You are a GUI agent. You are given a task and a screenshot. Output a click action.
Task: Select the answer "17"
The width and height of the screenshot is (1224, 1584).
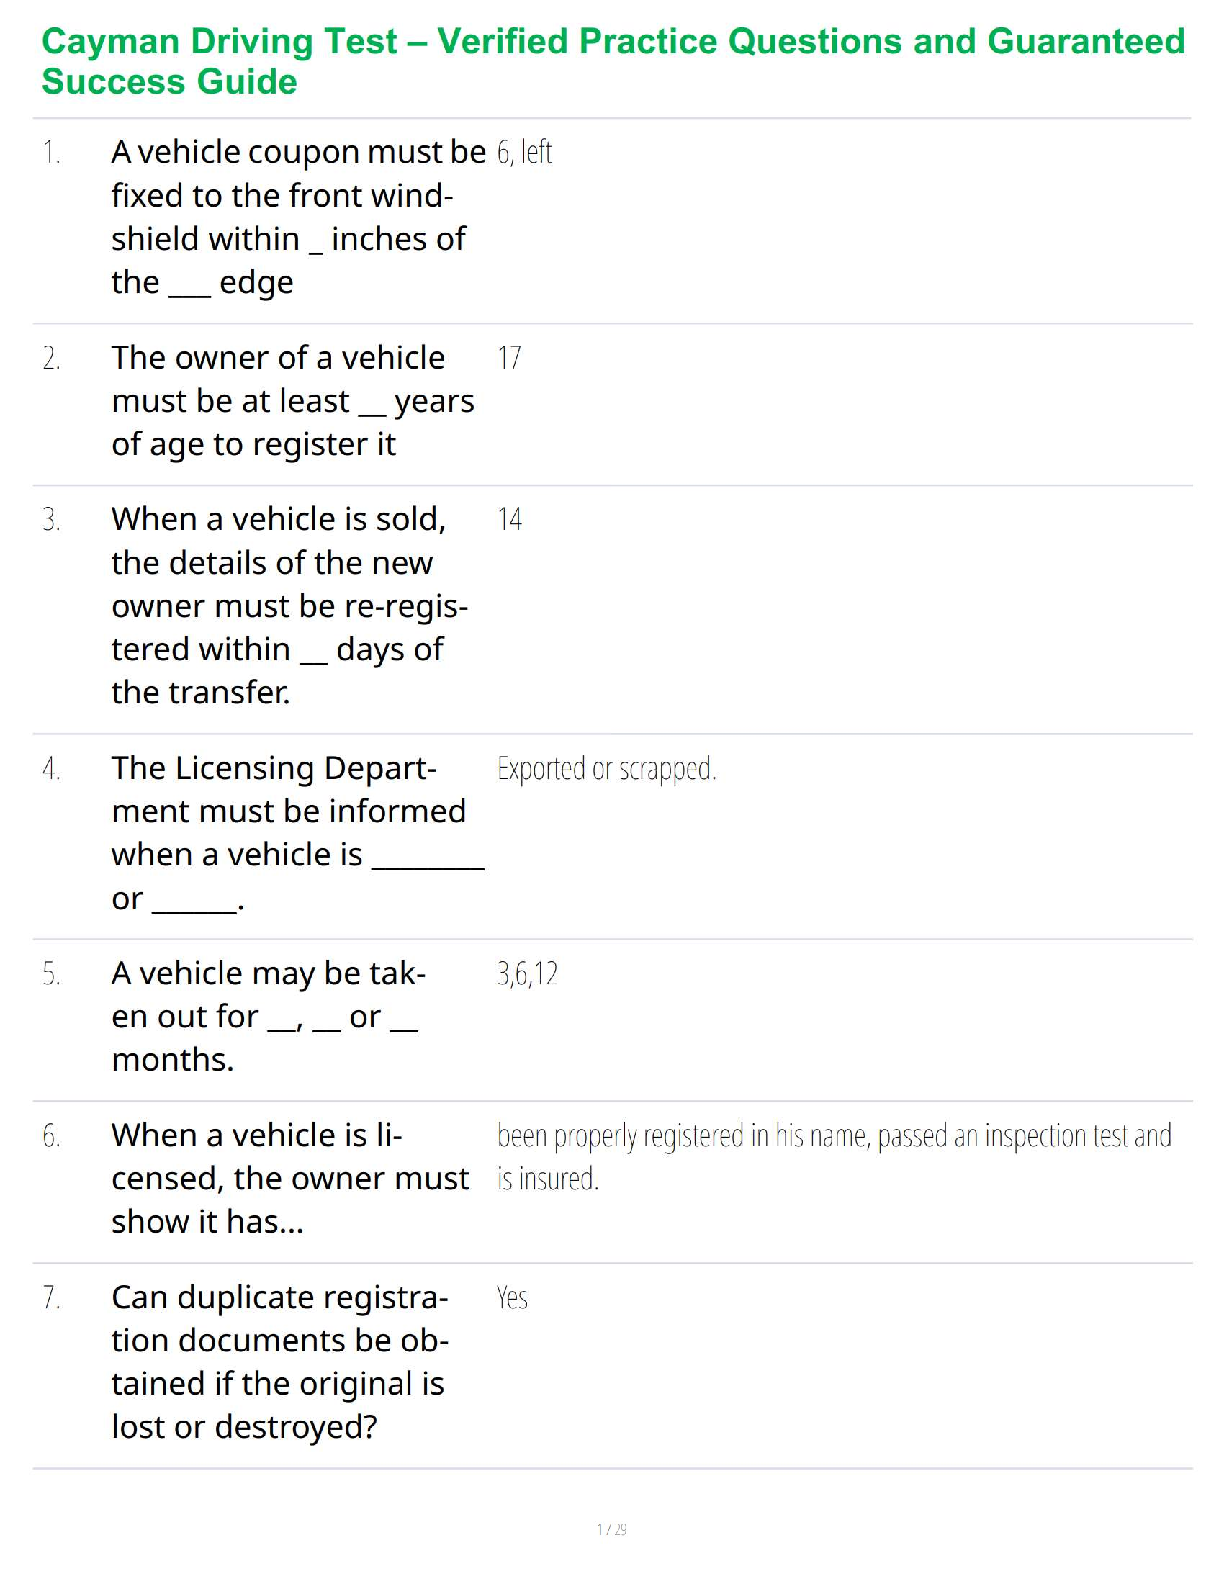(x=509, y=358)
